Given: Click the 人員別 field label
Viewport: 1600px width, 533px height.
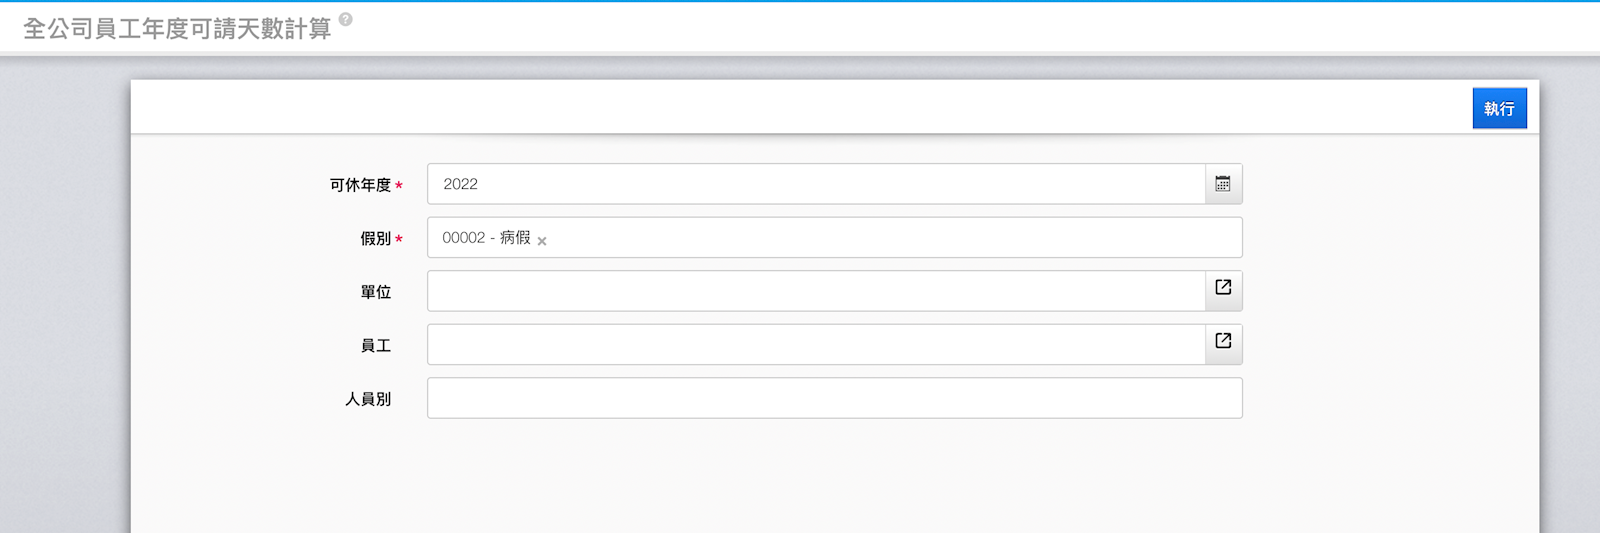Looking at the screenshot, I should 368,399.
